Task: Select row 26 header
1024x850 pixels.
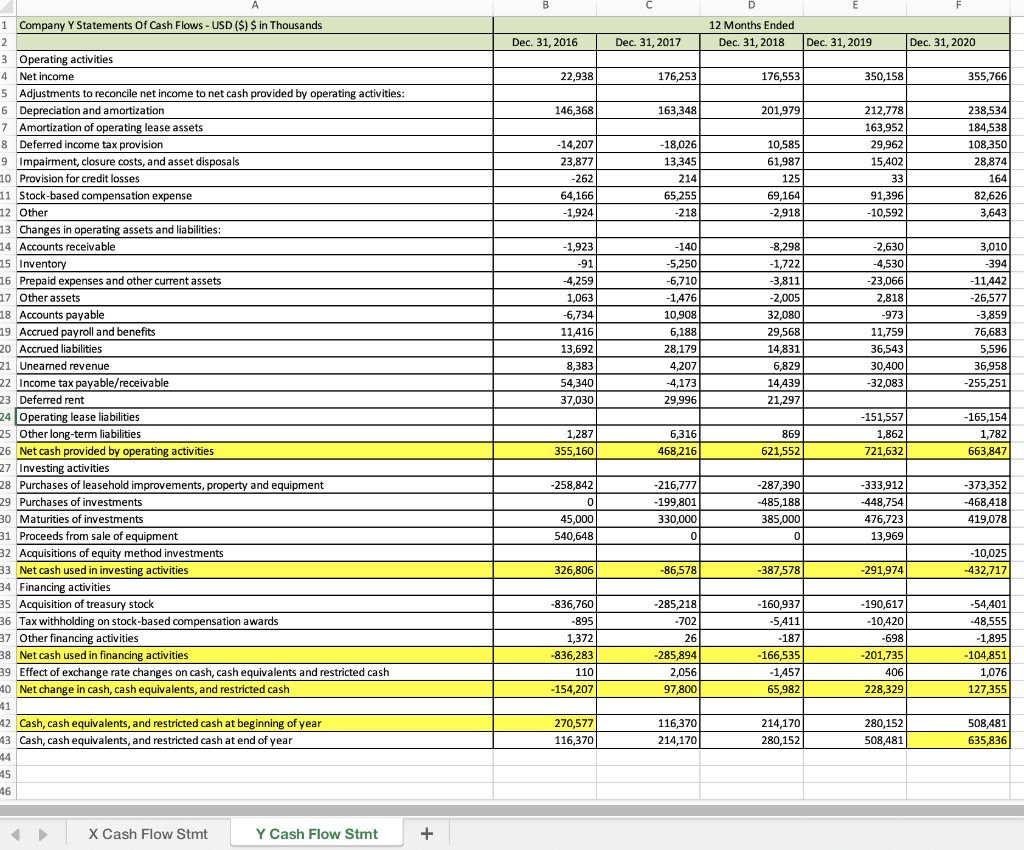Action: pos(7,451)
